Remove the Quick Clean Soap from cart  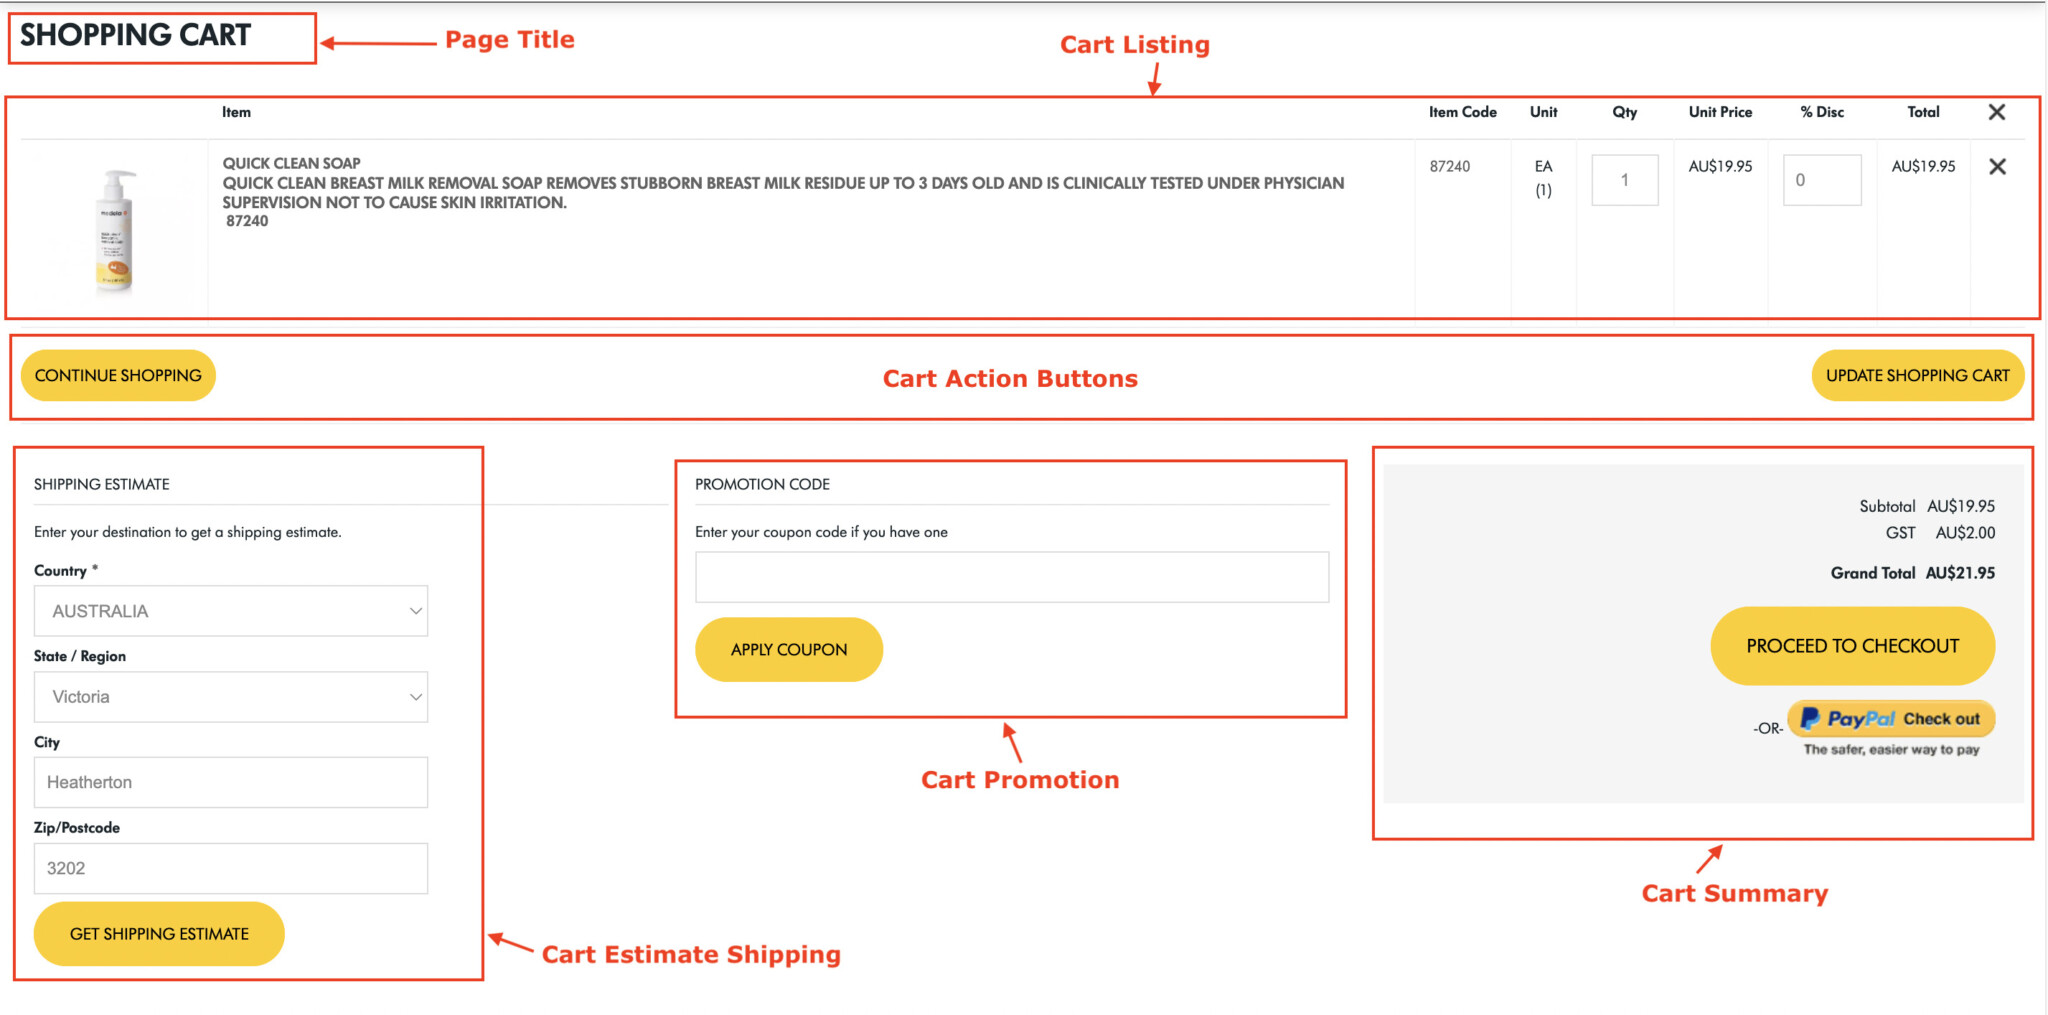coord(1996,167)
